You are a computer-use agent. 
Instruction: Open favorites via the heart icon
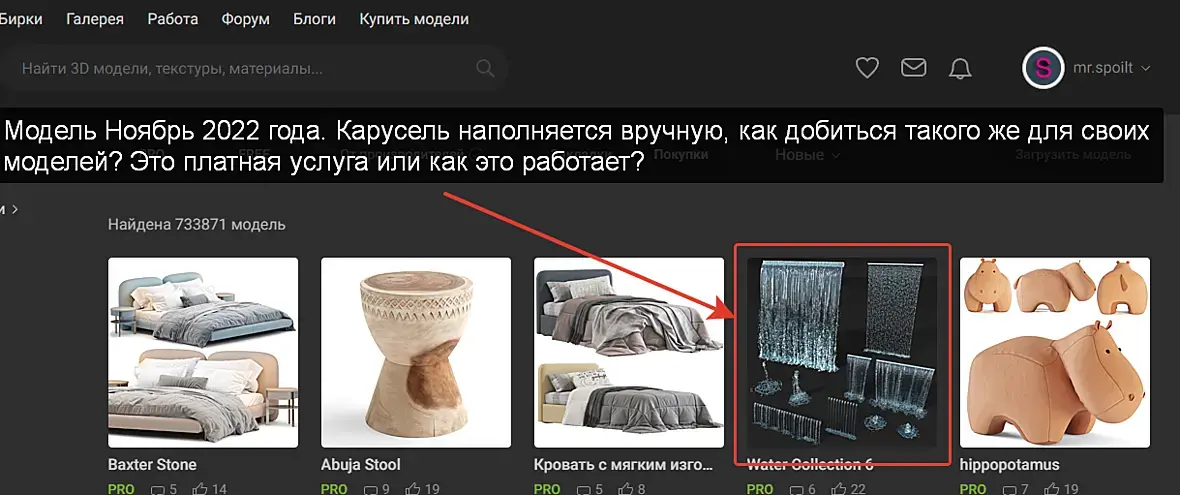[x=868, y=68]
